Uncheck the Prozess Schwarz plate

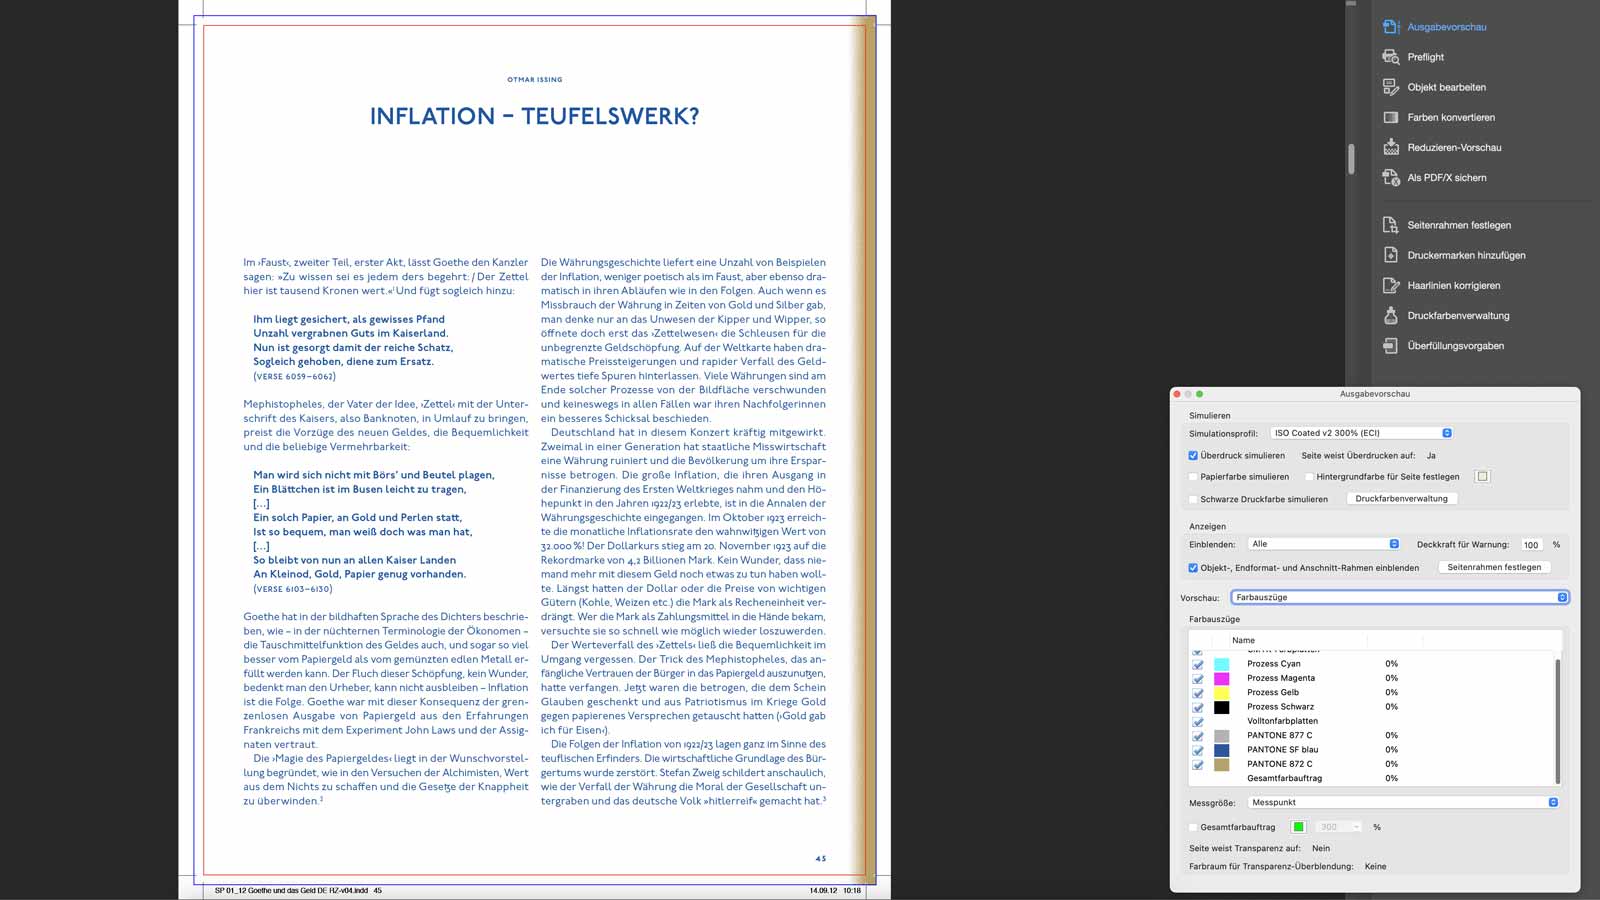(1198, 707)
